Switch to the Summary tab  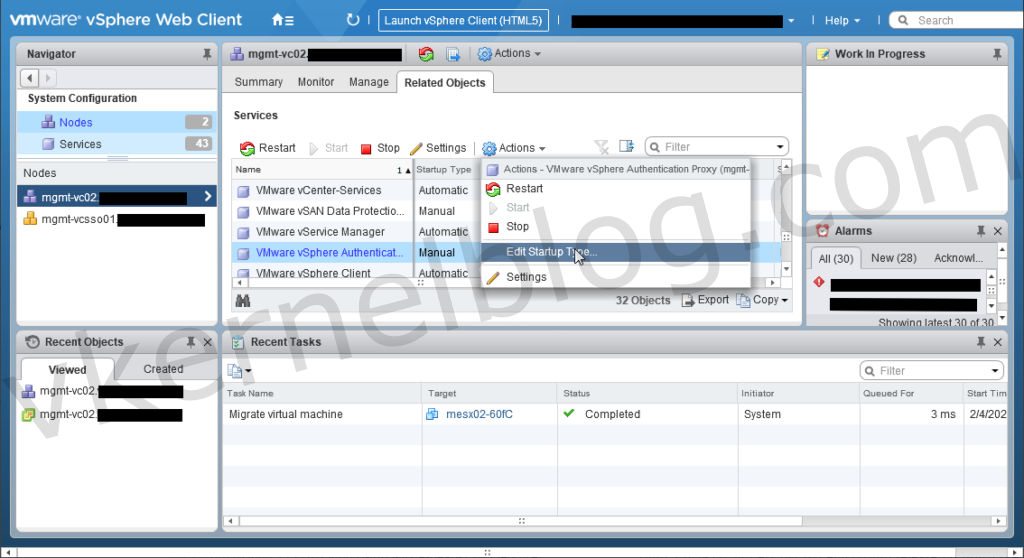tap(259, 82)
